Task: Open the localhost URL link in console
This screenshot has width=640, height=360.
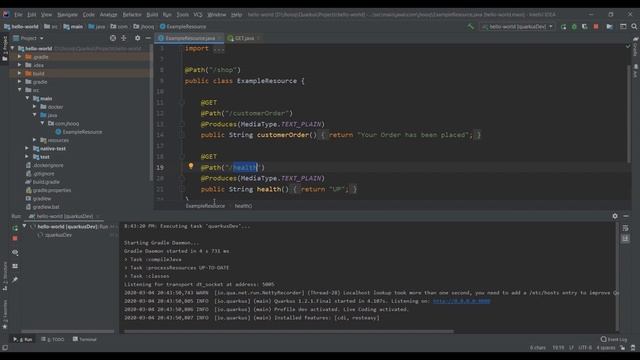Action: pyautogui.click(x=461, y=301)
